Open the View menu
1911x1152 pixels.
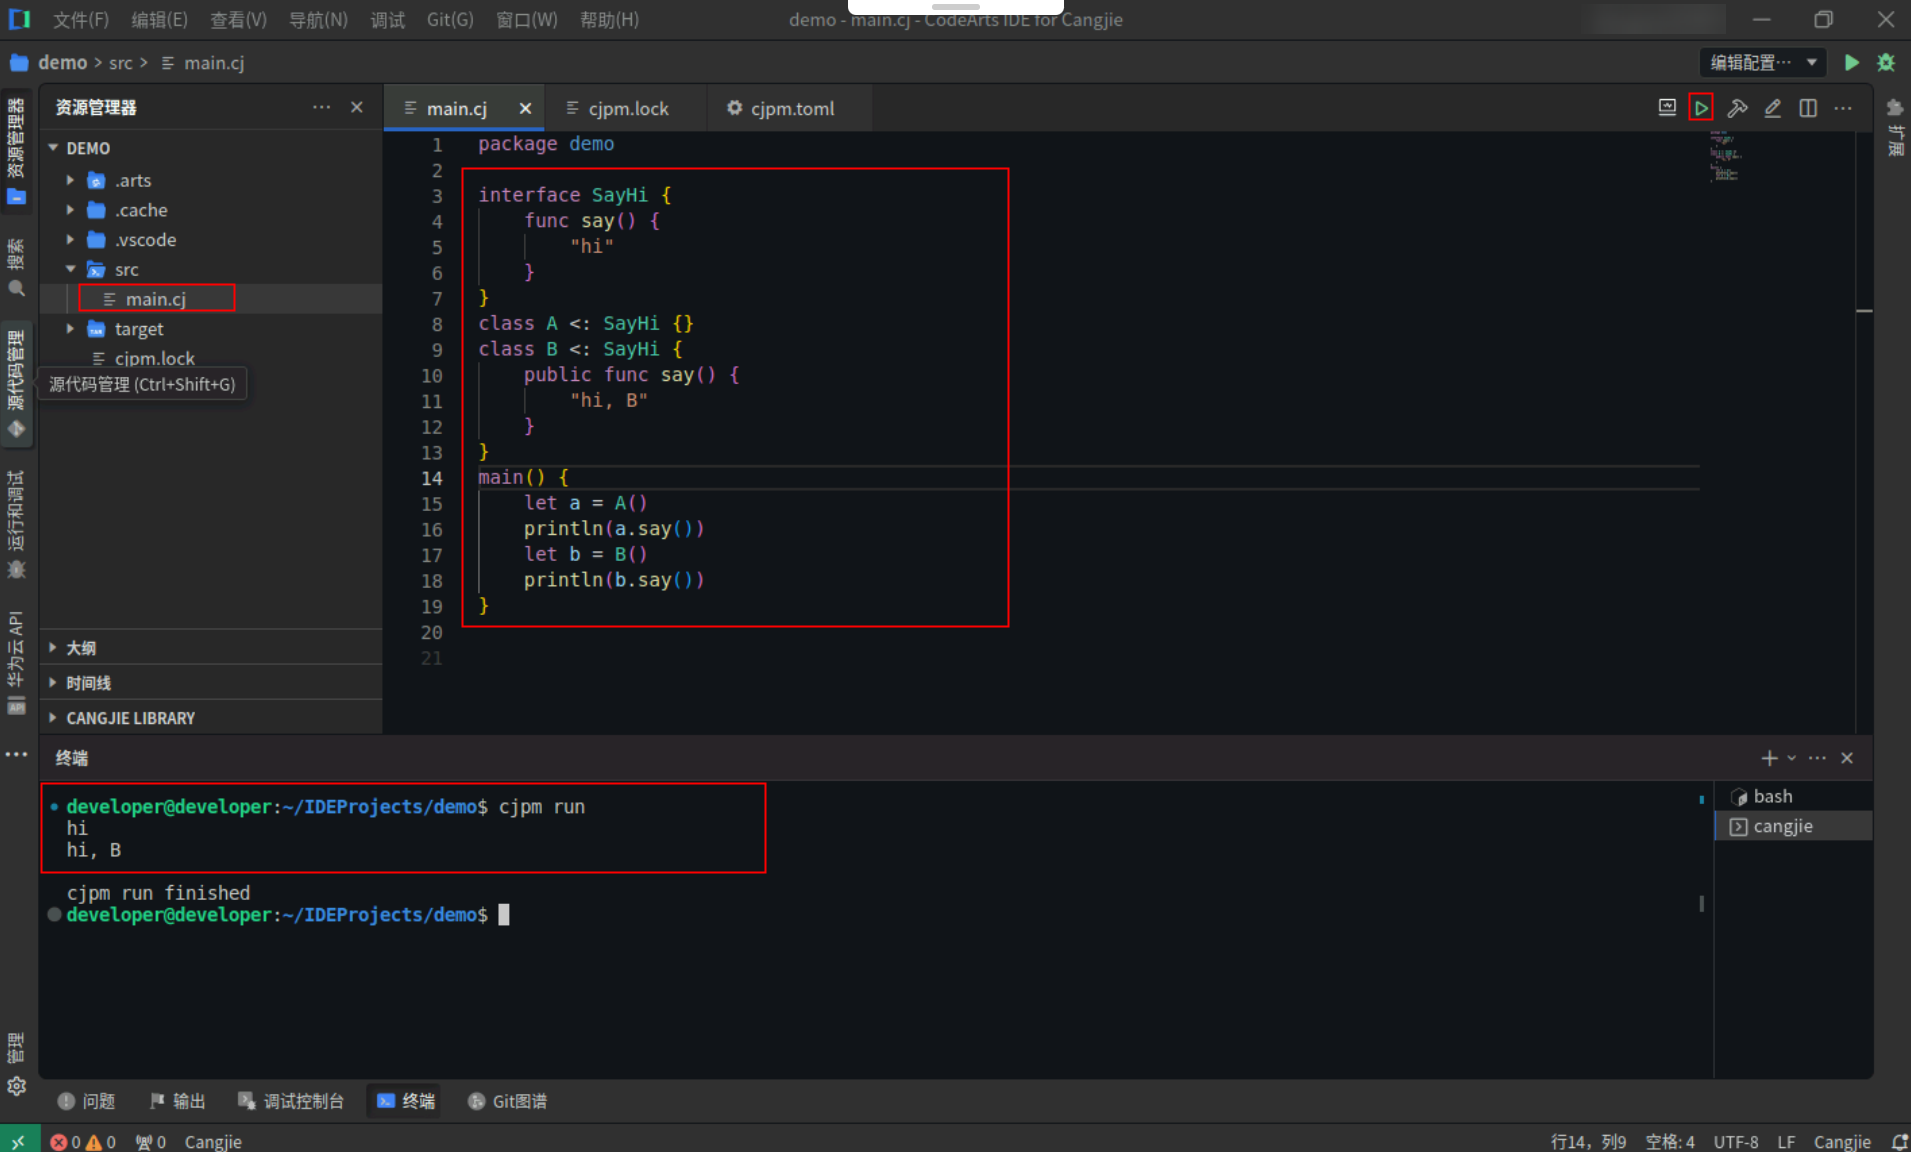(238, 20)
